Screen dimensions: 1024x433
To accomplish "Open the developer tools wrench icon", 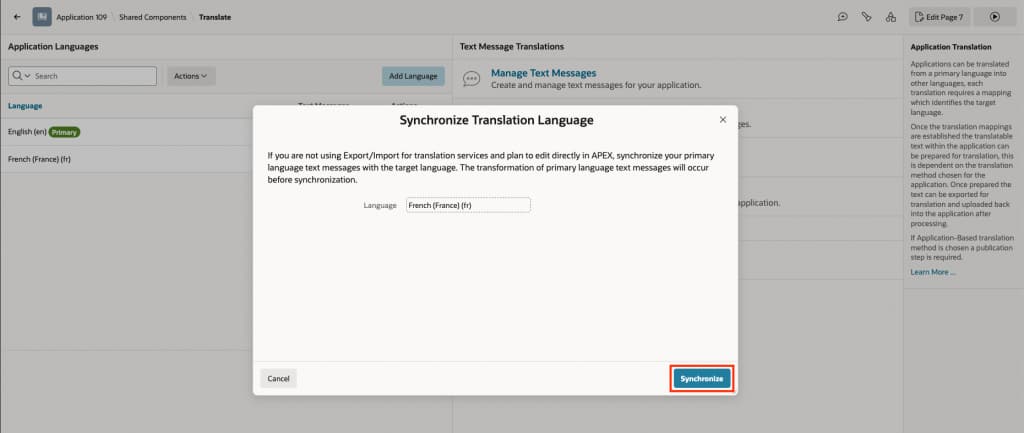I will point(867,17).
